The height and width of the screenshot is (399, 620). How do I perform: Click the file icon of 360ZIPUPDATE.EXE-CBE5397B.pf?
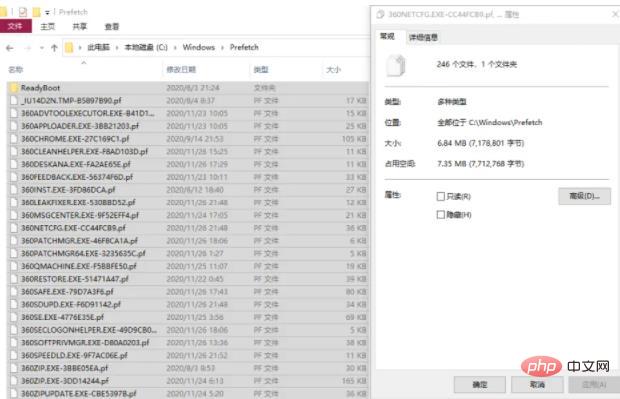click(14, 393)
